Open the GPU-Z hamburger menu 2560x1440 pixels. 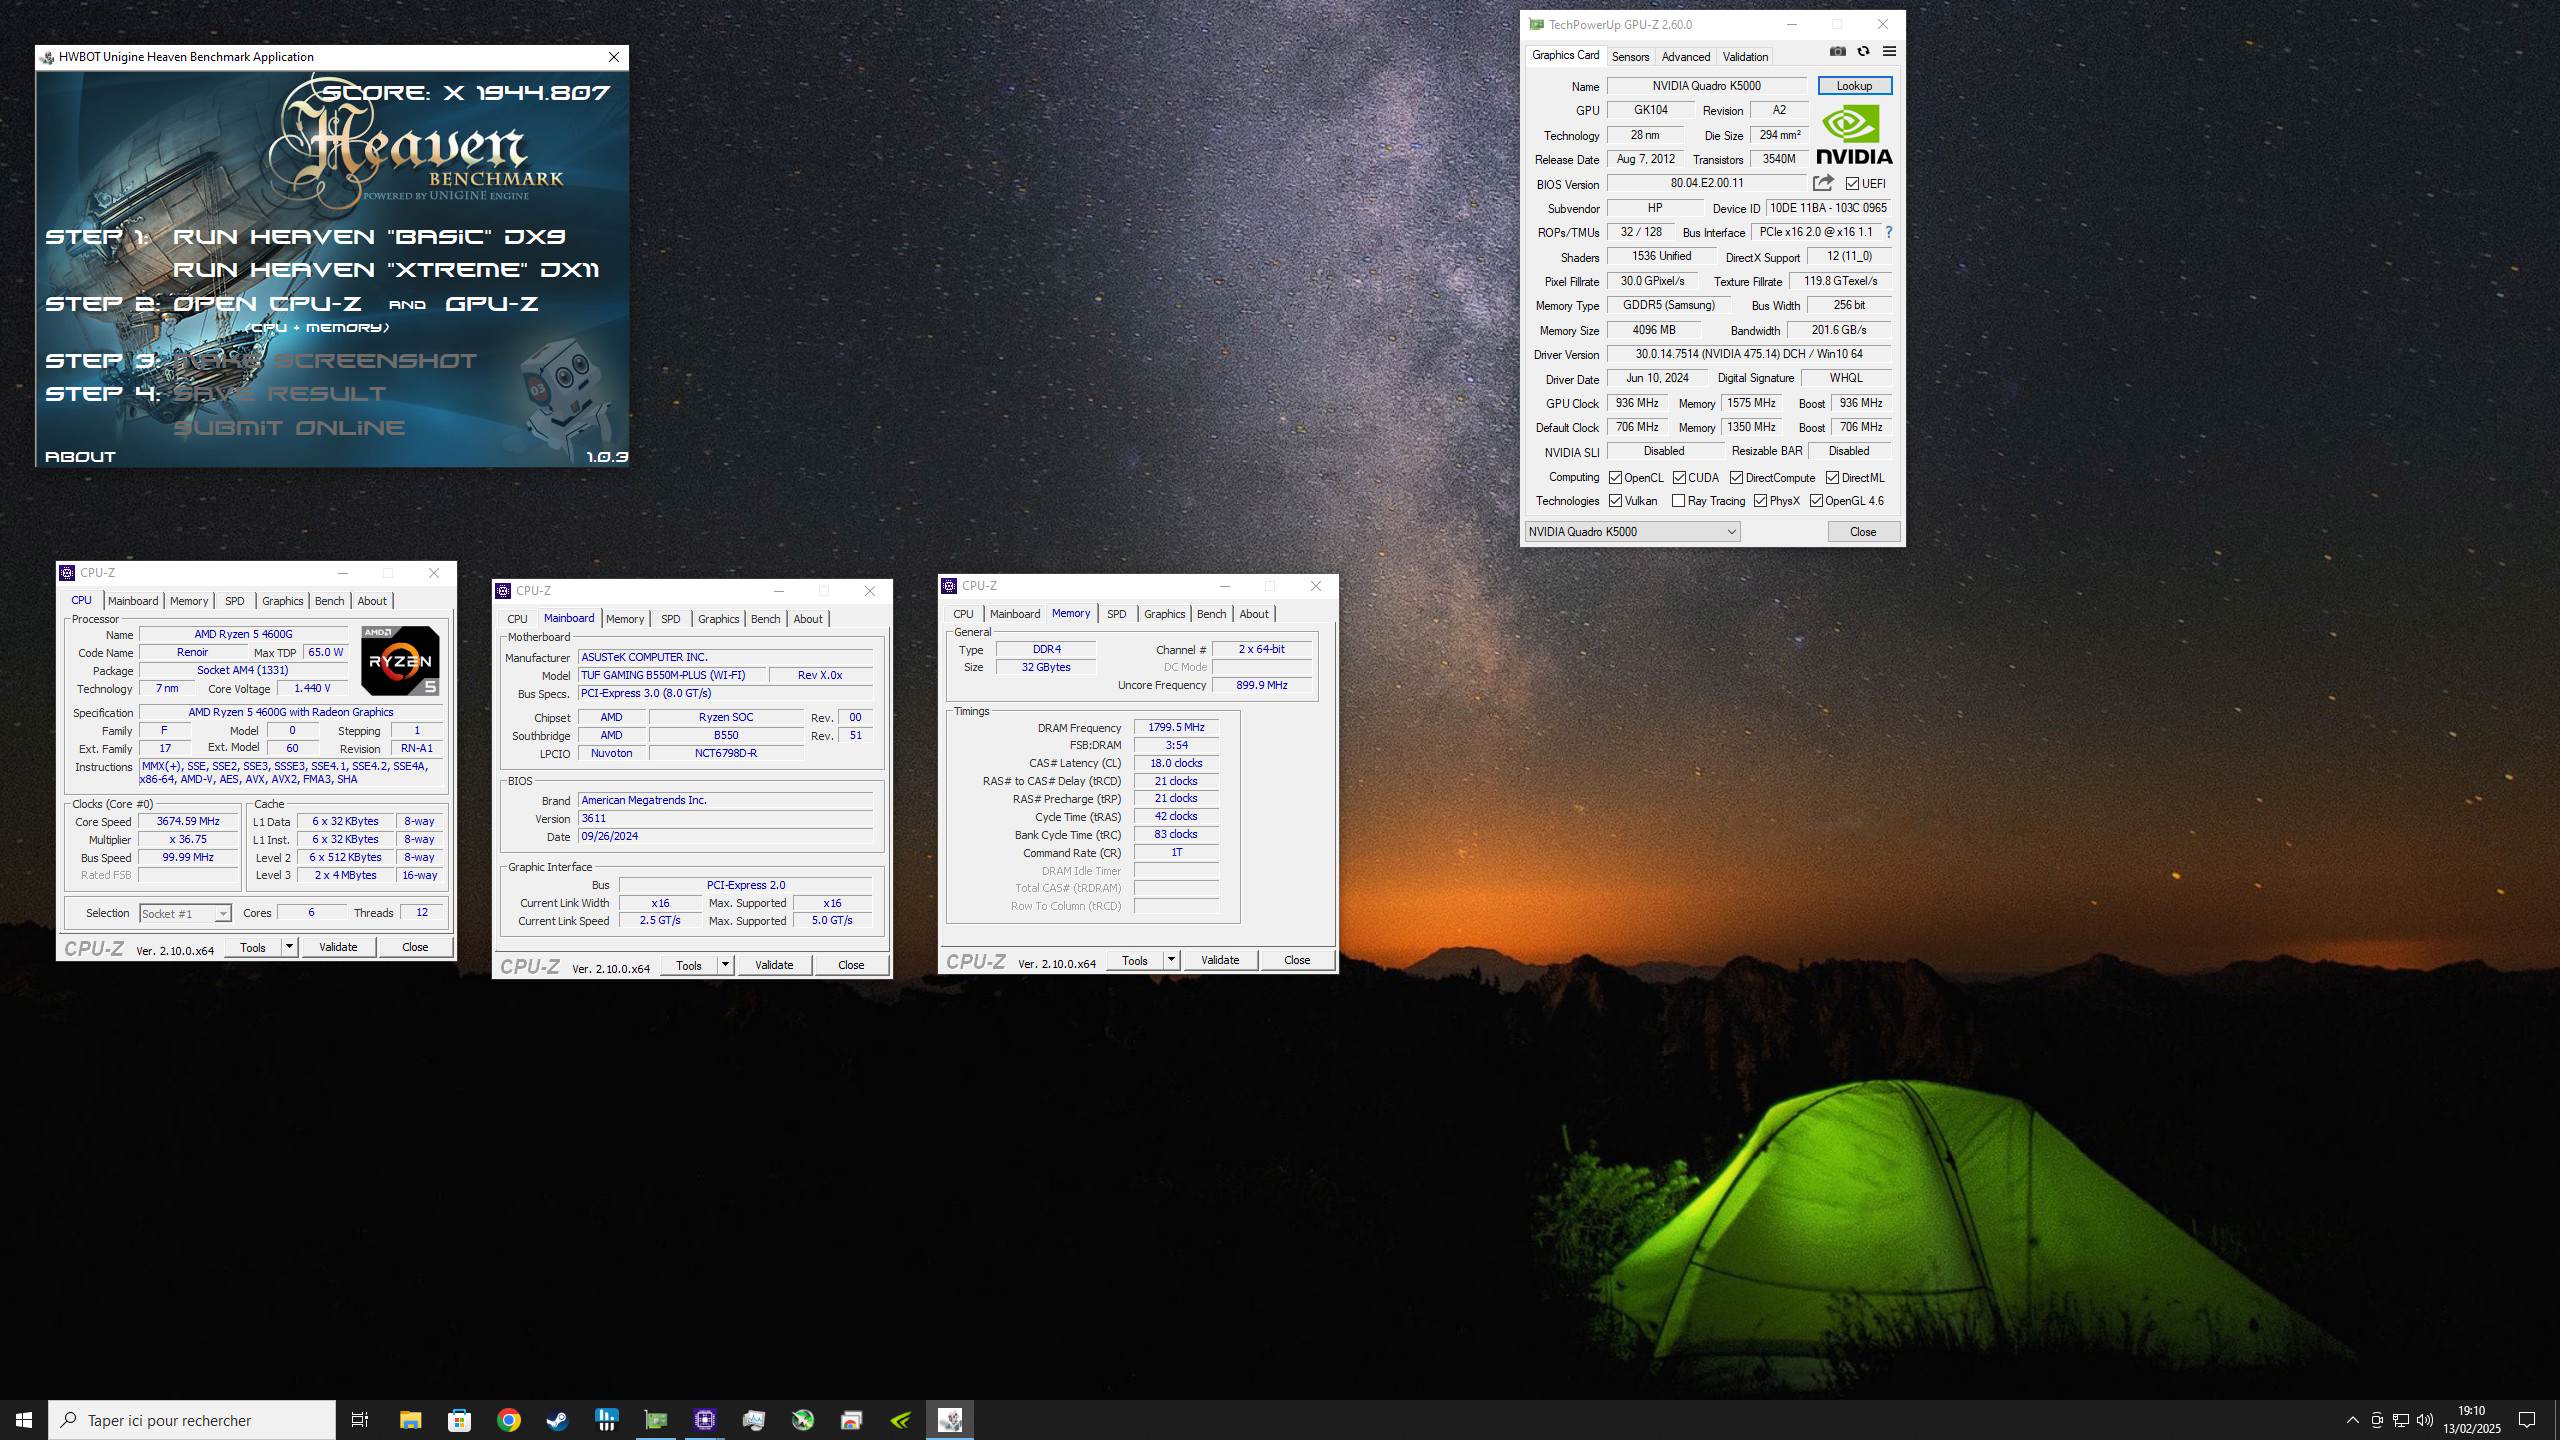click(x=1889, y=51)
